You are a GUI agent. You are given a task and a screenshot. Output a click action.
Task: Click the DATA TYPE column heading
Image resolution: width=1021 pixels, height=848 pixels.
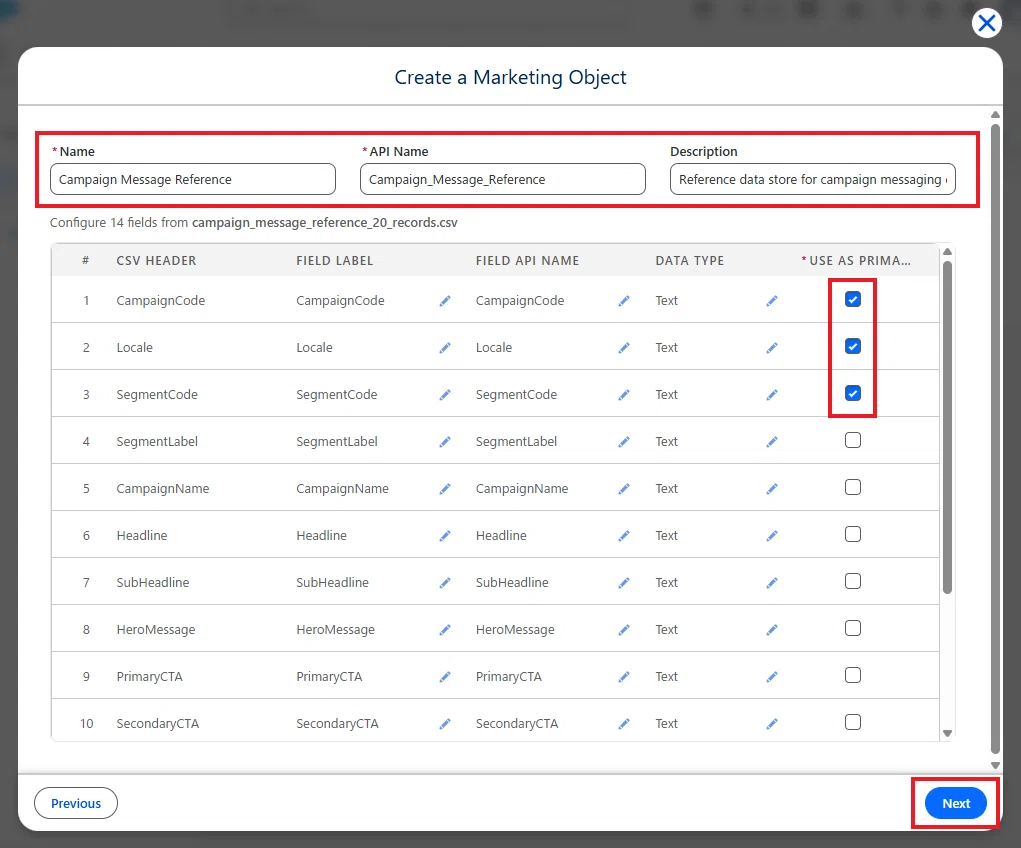tap(690, 261)
